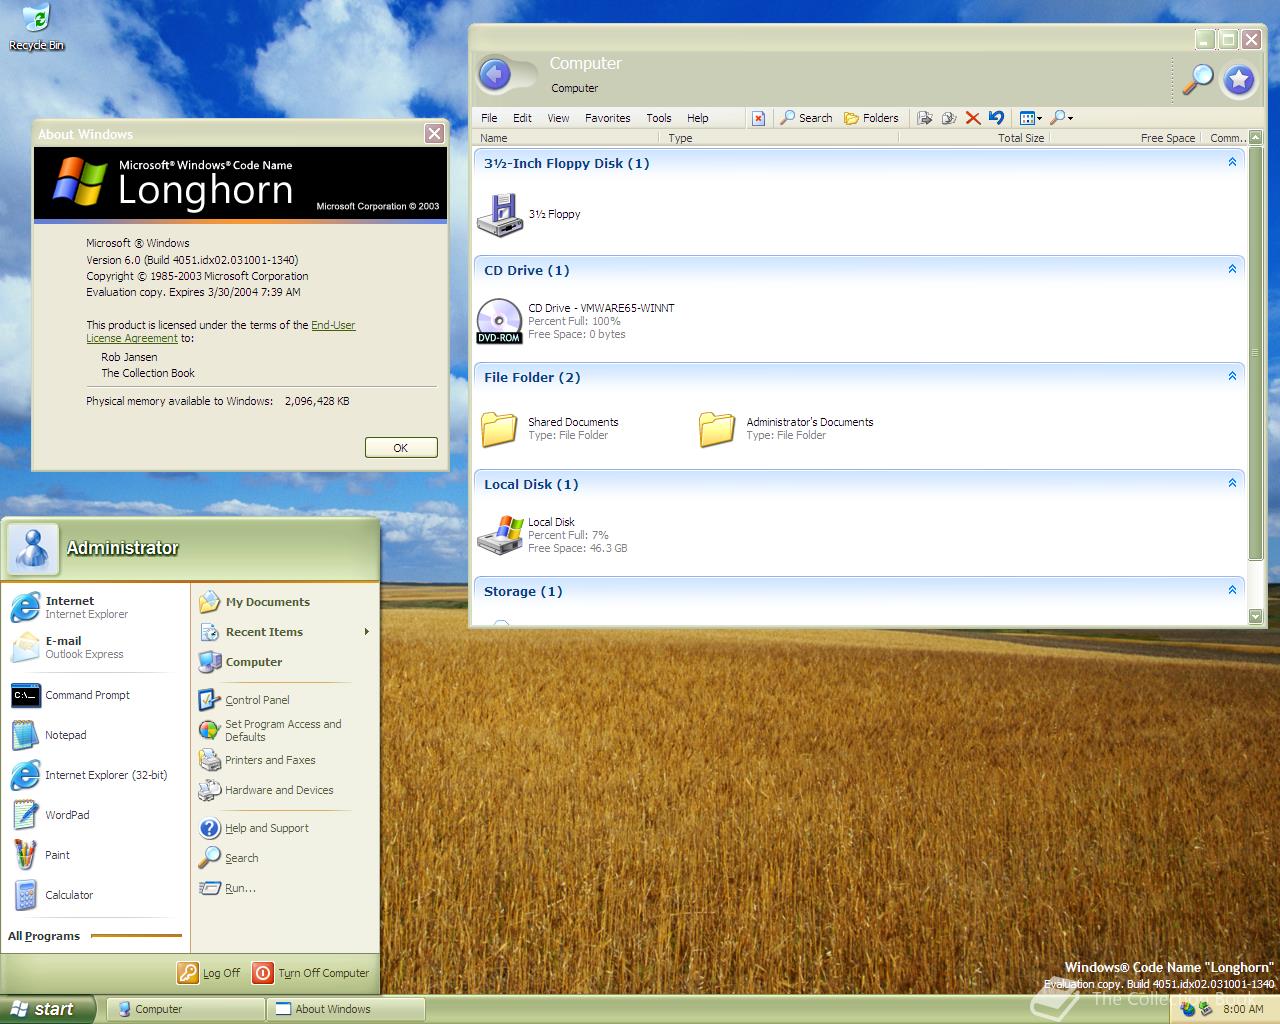
Task: Collapse the 3½-Inch Floppy Disk group
Action: click(1232, 162)
